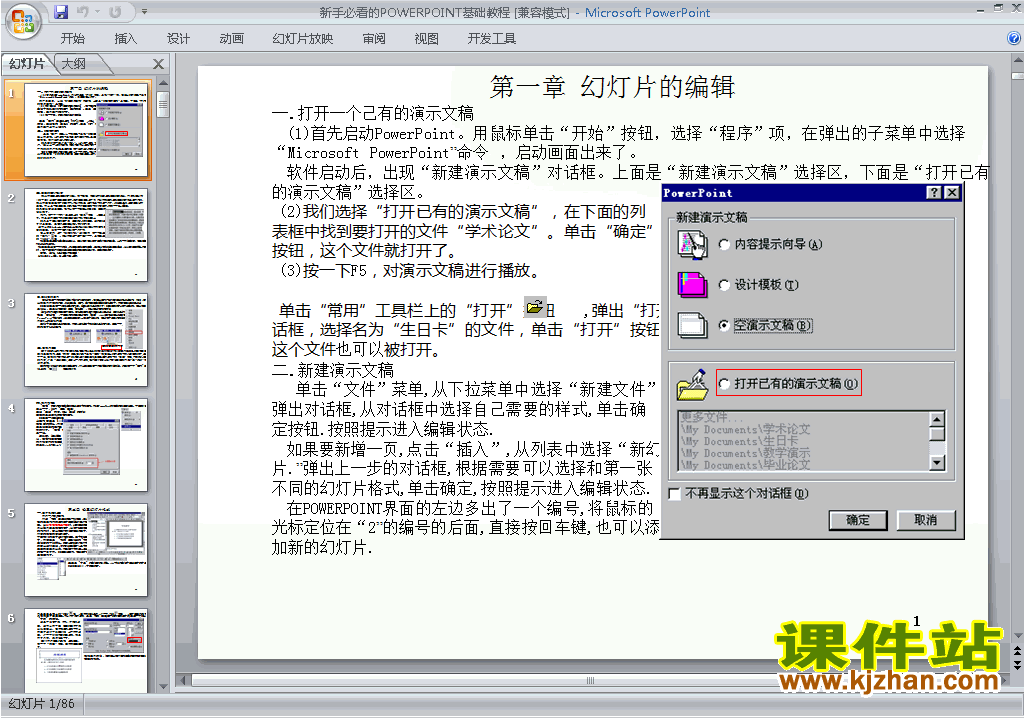Click the 取消 button in the dialog
This screenshot has height=718, width=1024.
click(925, 520)
